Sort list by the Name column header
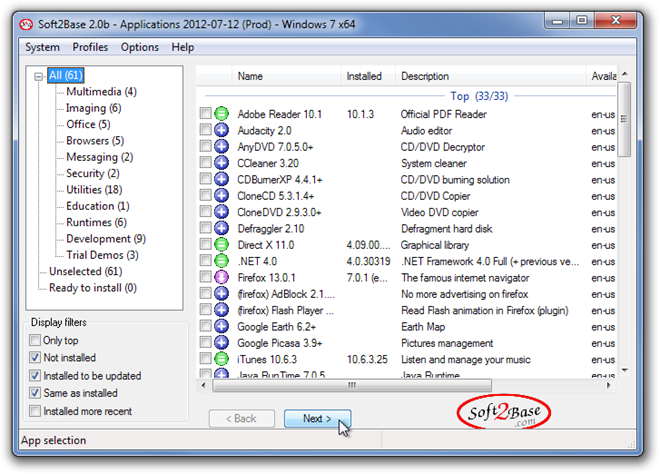The width and height of the screenshot is (660, 474). (286, 76)
